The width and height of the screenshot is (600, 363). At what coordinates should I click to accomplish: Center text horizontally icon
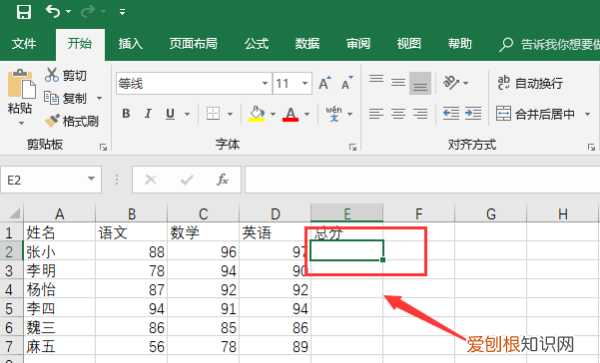pyautogui.click(x=398, y=114)
